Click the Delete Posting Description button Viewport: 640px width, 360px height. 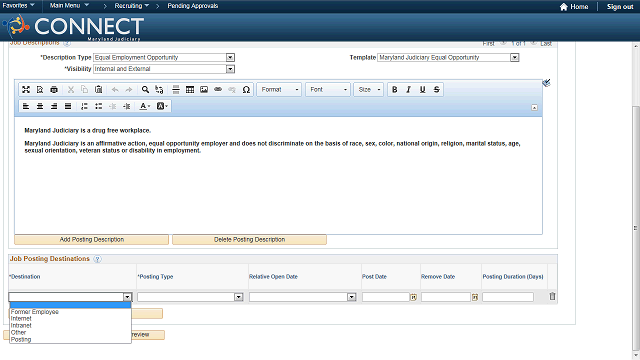249,240
